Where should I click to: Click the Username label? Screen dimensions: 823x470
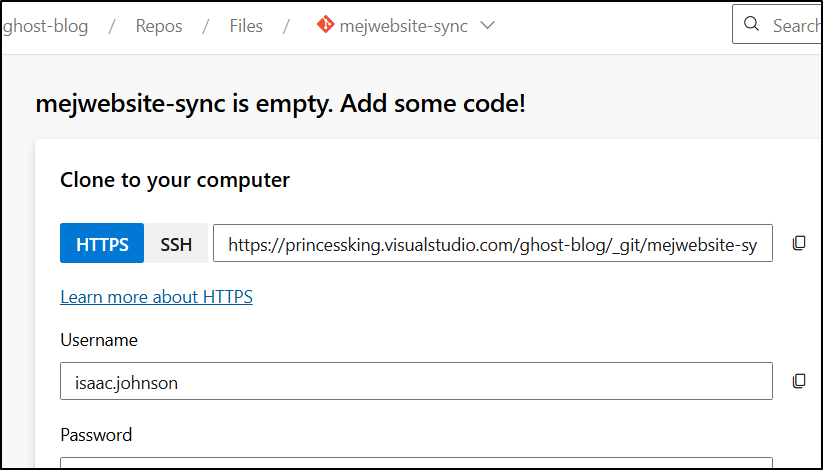[99, 340]
